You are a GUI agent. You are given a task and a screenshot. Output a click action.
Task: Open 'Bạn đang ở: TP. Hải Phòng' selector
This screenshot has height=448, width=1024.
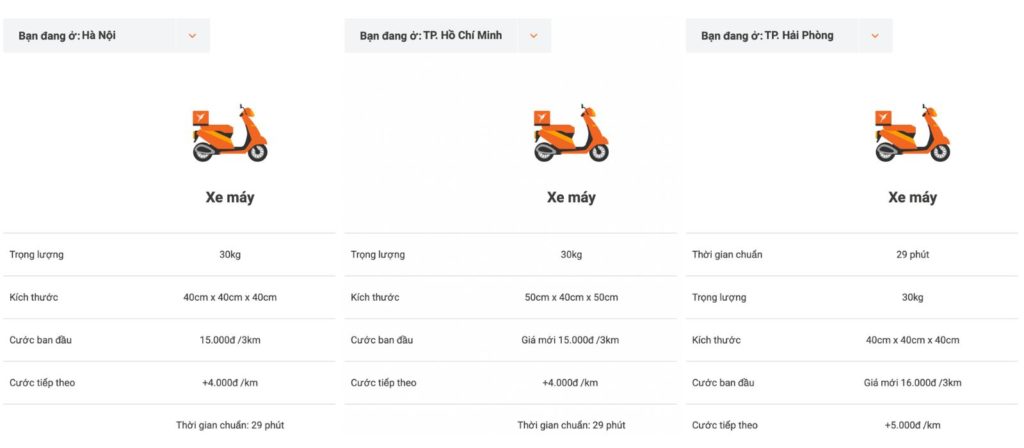(767, 36)
